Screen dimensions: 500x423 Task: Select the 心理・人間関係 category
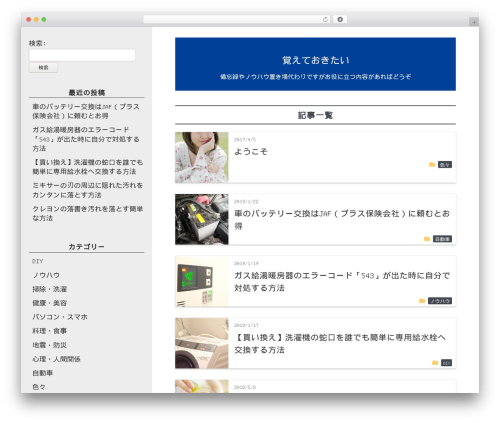point(56,359)
